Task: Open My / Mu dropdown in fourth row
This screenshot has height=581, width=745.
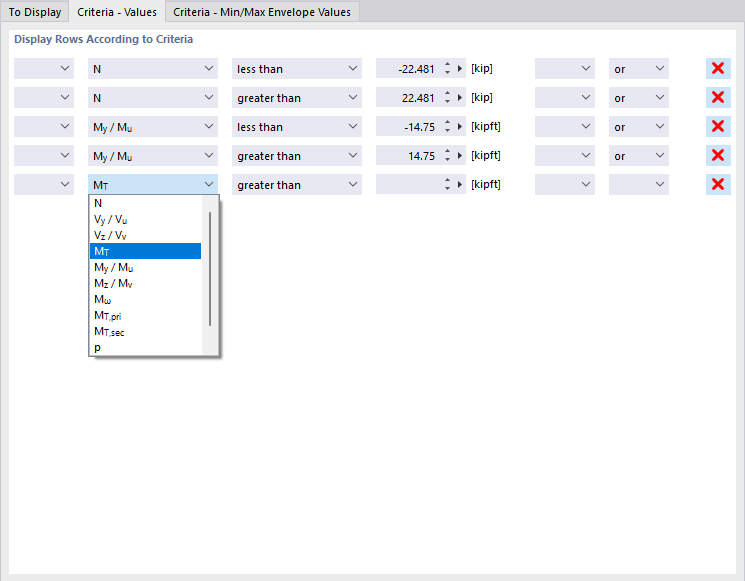Action: pyautogui.click(x=153, y=155)
